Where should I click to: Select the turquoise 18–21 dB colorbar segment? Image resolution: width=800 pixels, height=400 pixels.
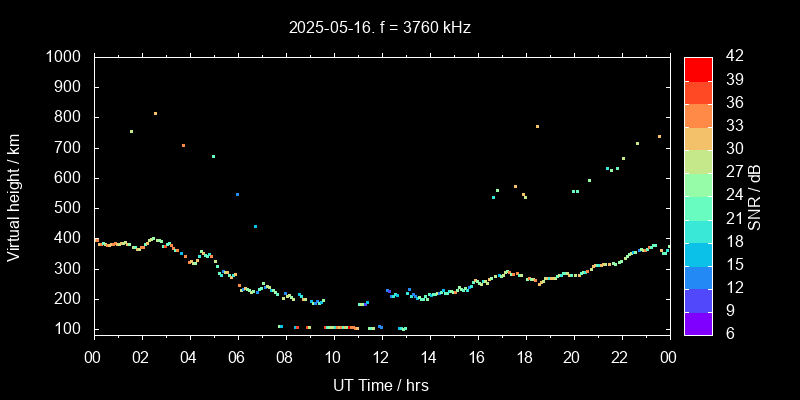(698, 230)
